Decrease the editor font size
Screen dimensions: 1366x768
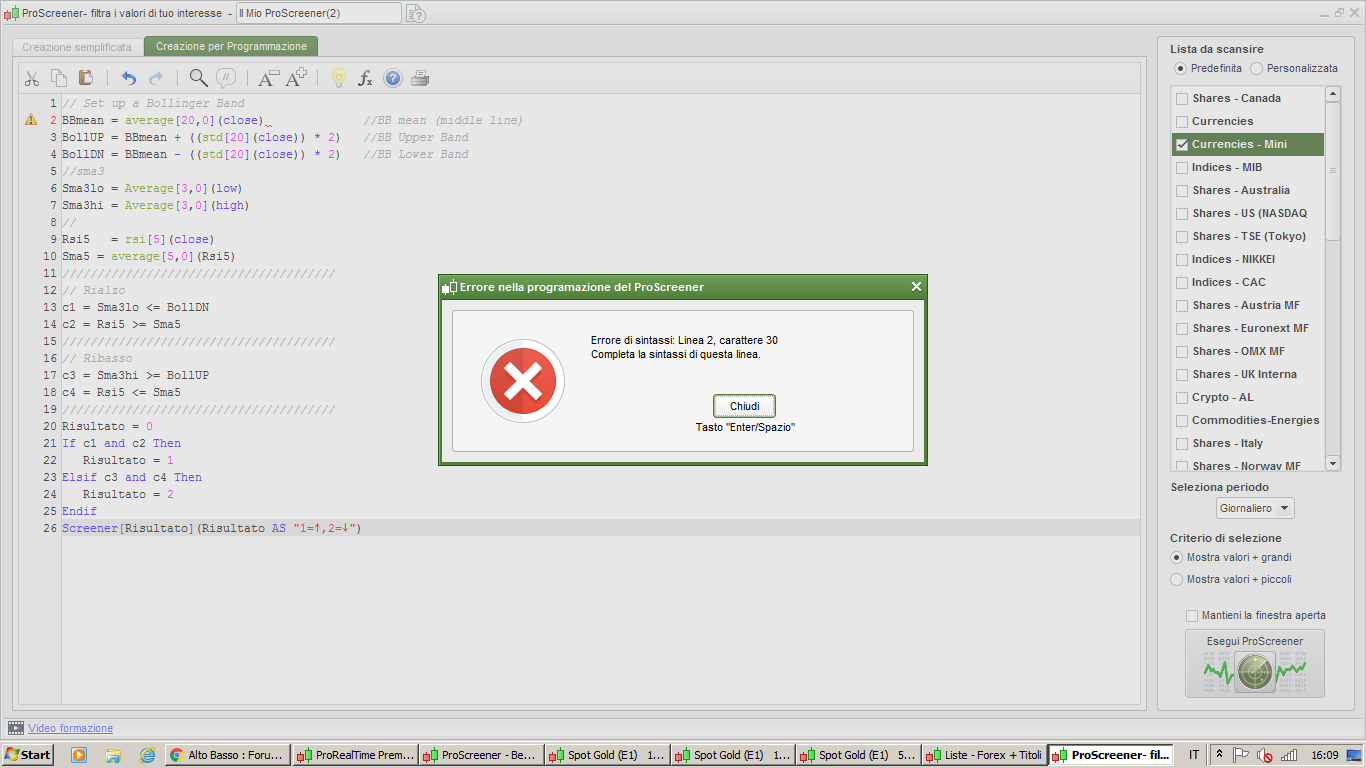[x=268, y=78]
